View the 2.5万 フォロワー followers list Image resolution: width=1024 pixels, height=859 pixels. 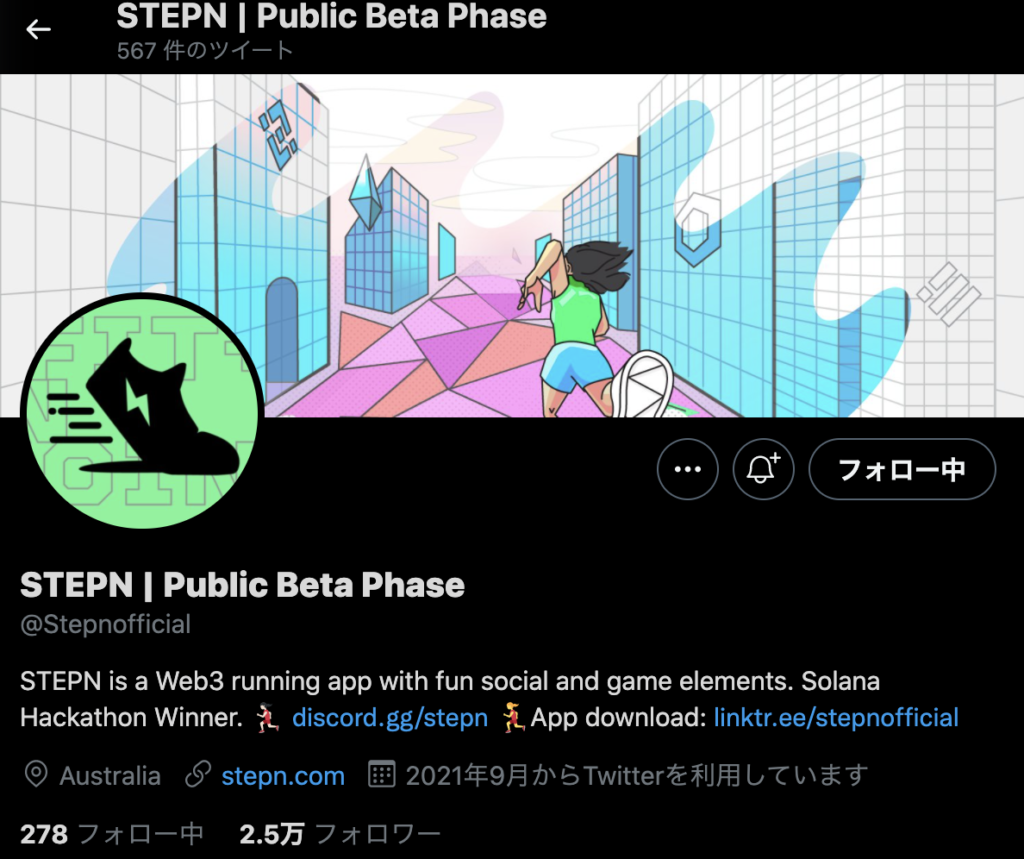pyautogui.click(x=340, y=834)
